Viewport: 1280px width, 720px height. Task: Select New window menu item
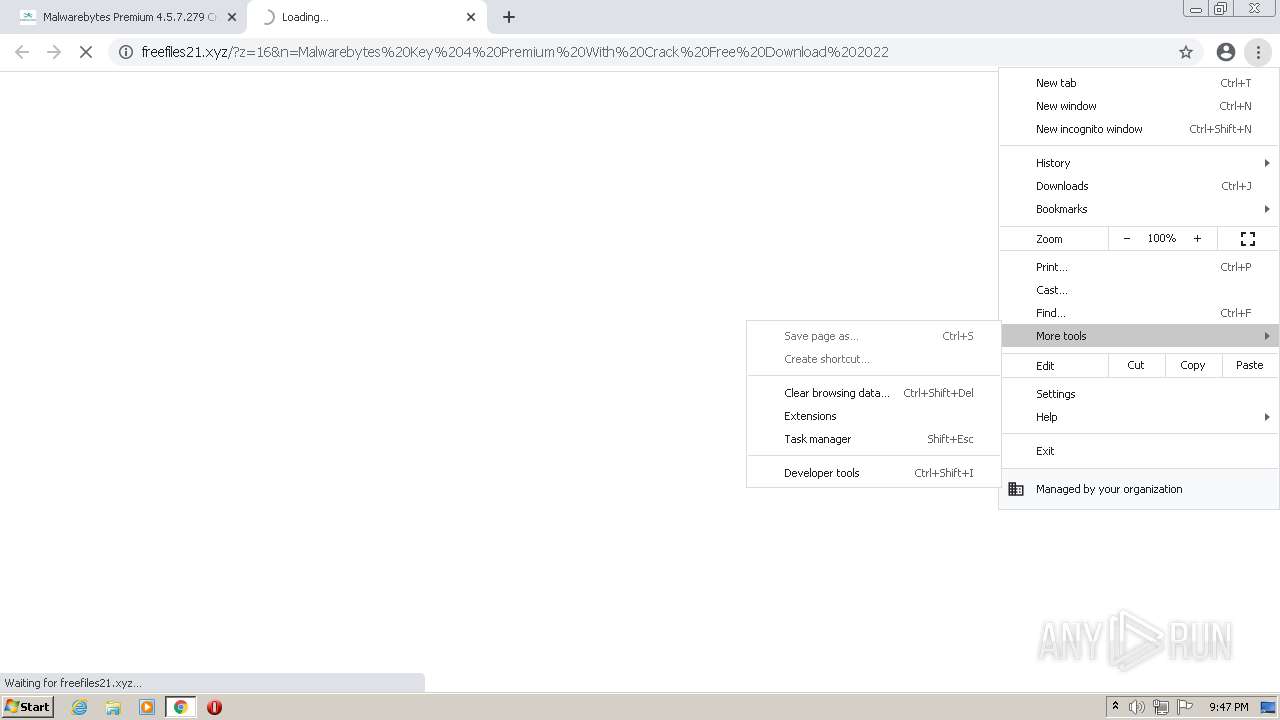tap(1139, 106)
